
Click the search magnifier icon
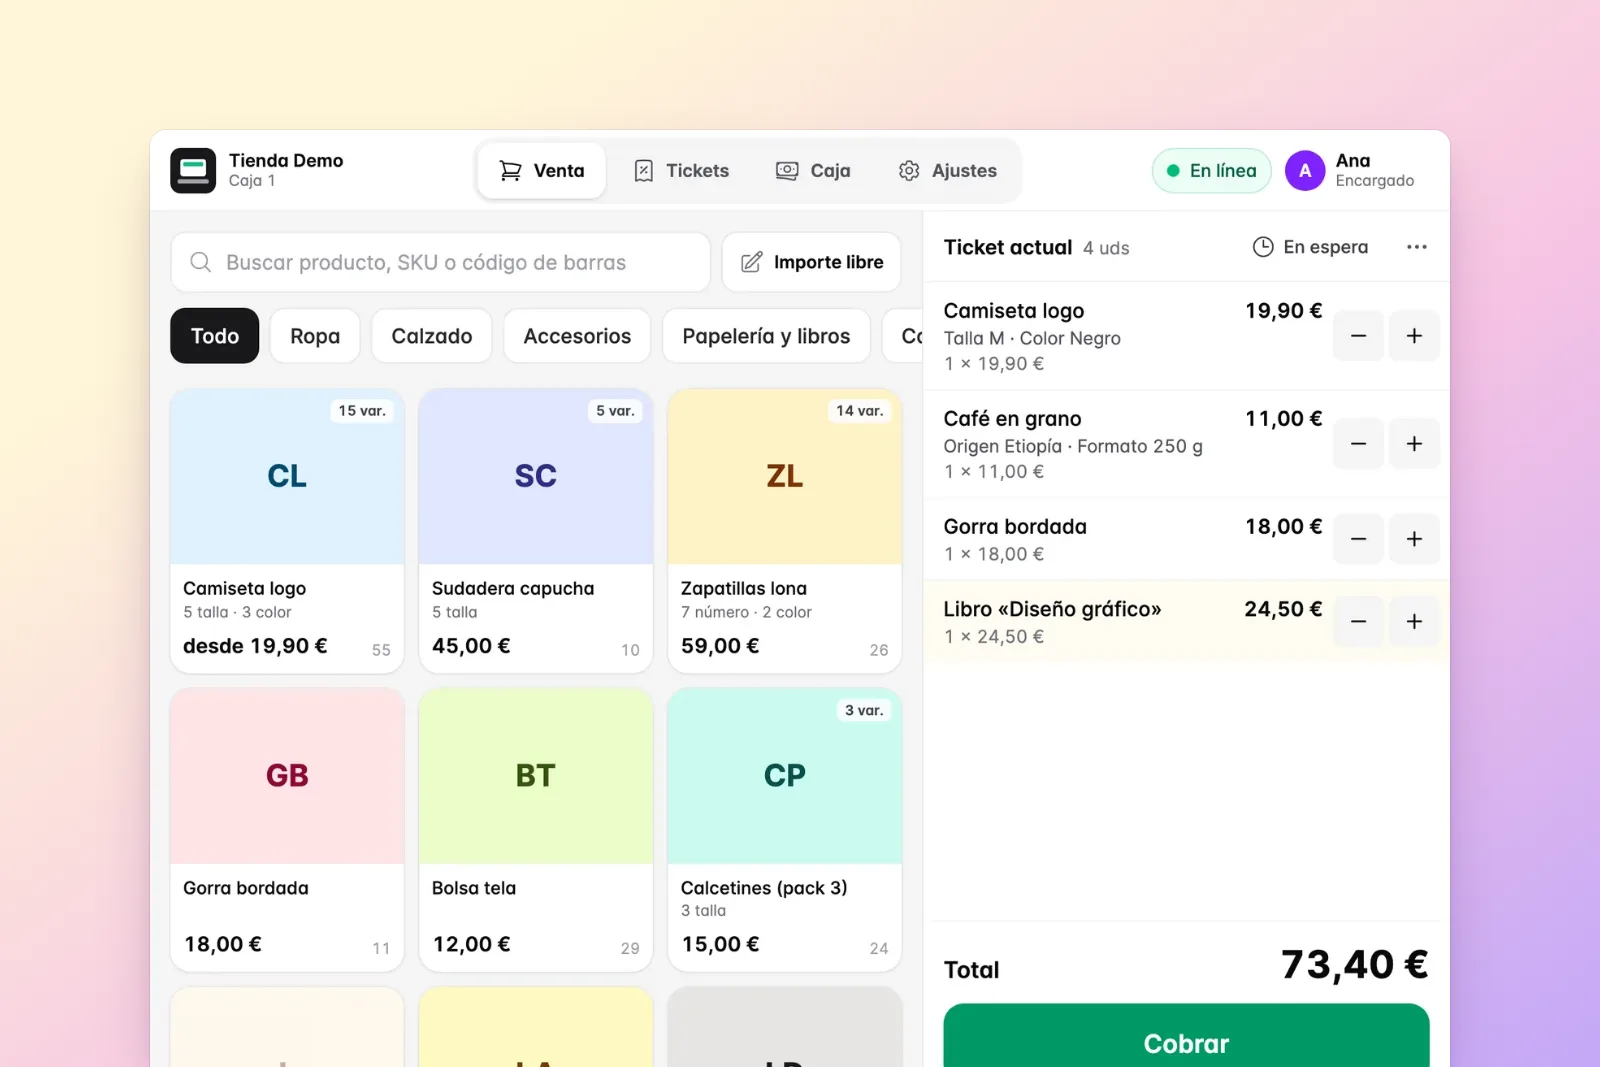pyautogui.click(x=201, y=262)
